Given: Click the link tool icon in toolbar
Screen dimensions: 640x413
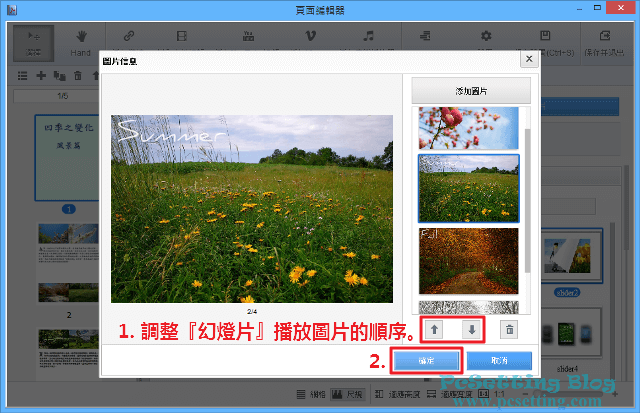Looking at the screenshot, I should (x=129, y=36).
